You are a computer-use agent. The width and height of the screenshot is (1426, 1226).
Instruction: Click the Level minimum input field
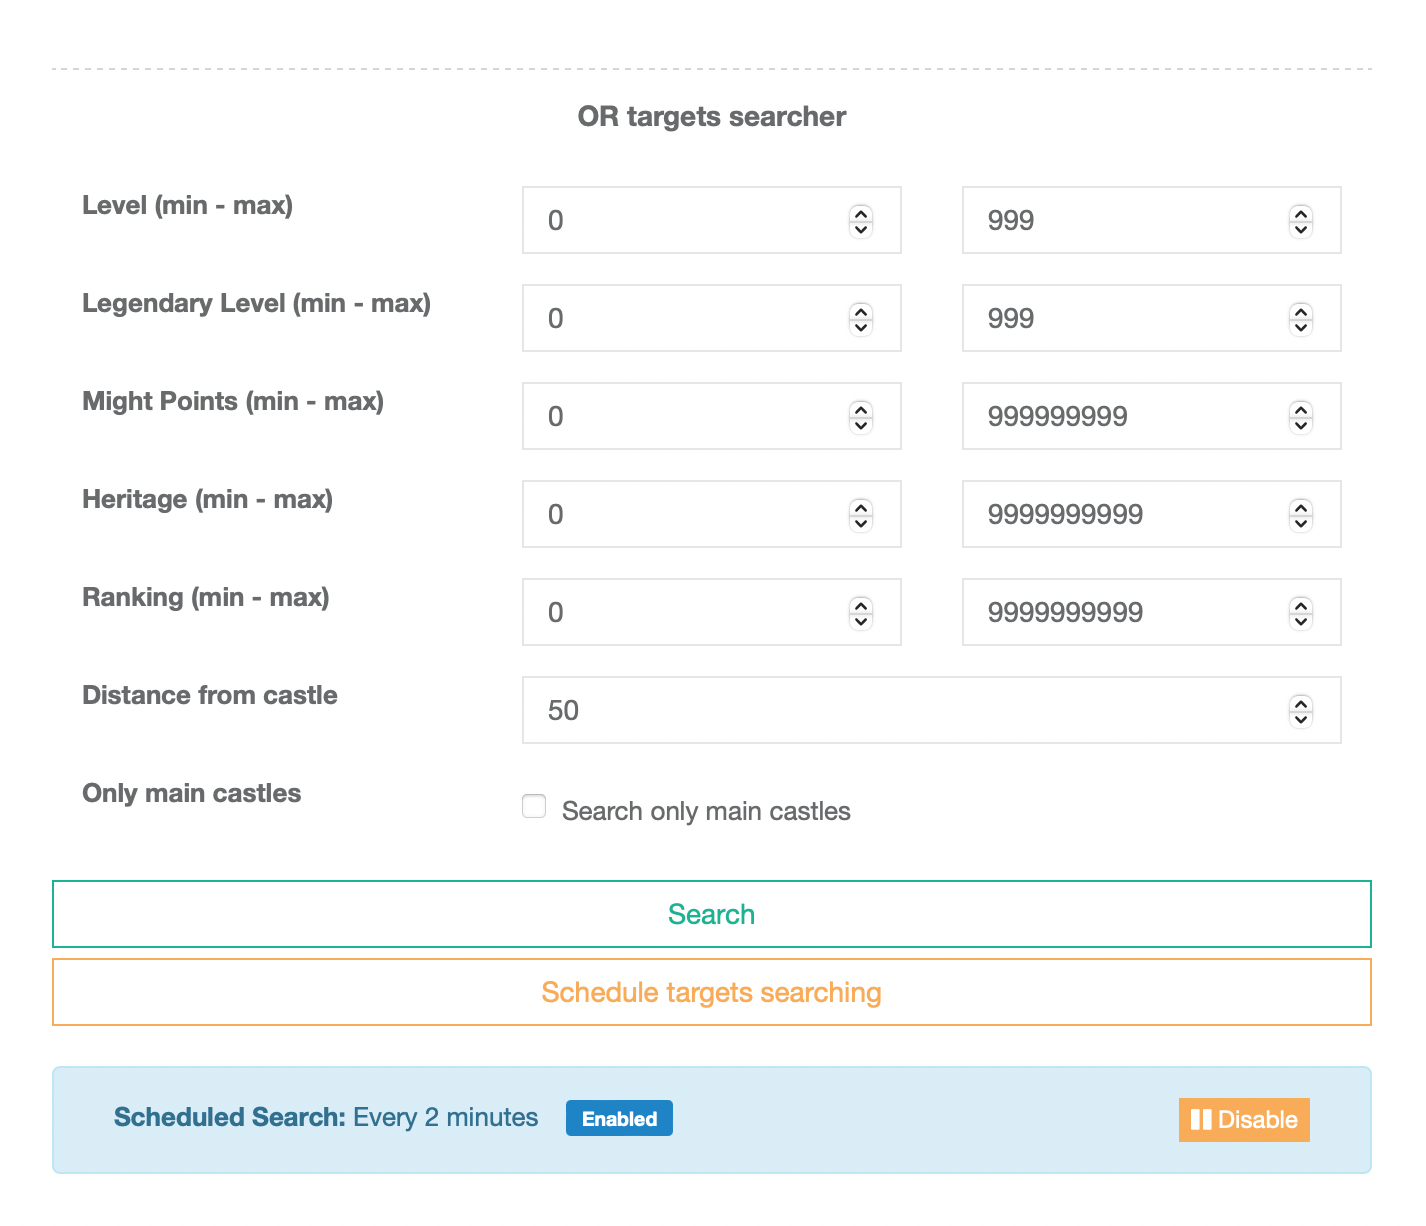pos(690,221)
